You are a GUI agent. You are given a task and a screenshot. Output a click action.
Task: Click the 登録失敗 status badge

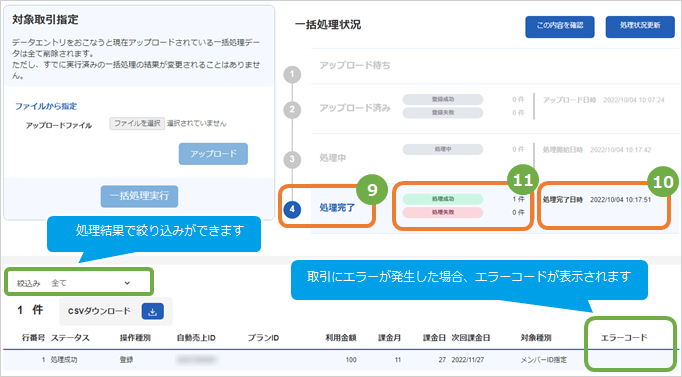443,113
